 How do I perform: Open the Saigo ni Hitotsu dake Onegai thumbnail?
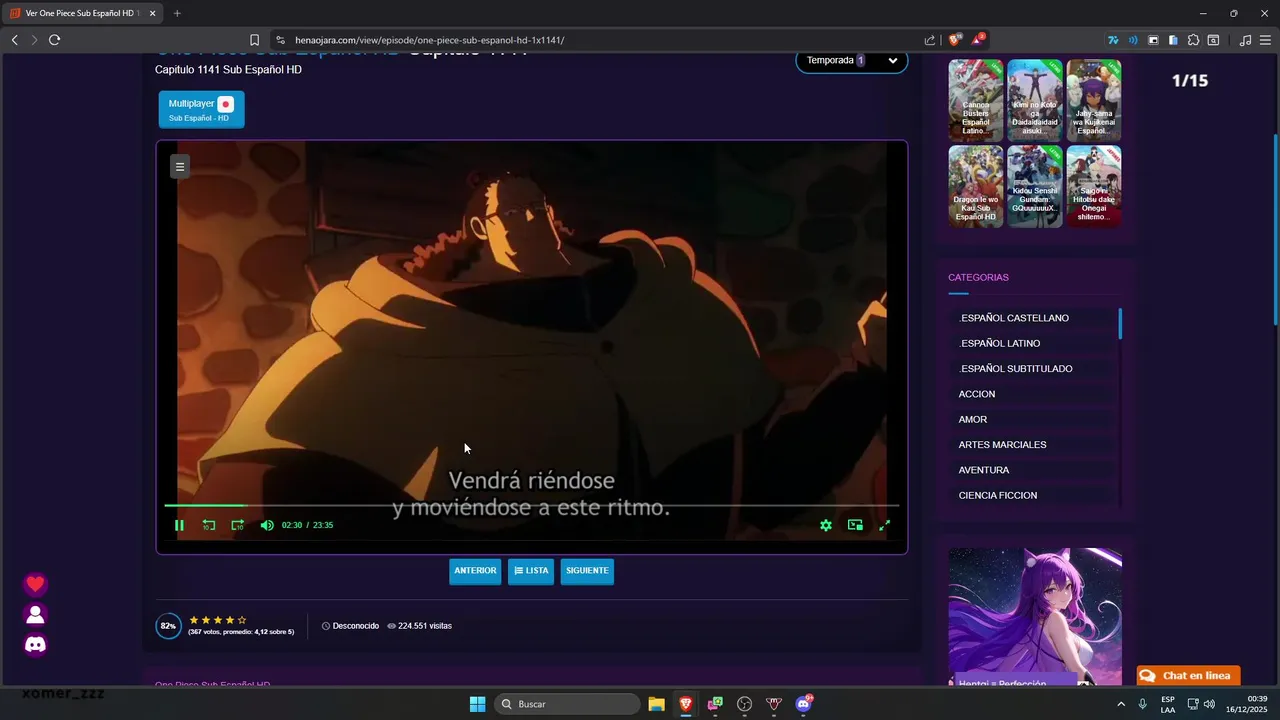(x=1094, y=186)
